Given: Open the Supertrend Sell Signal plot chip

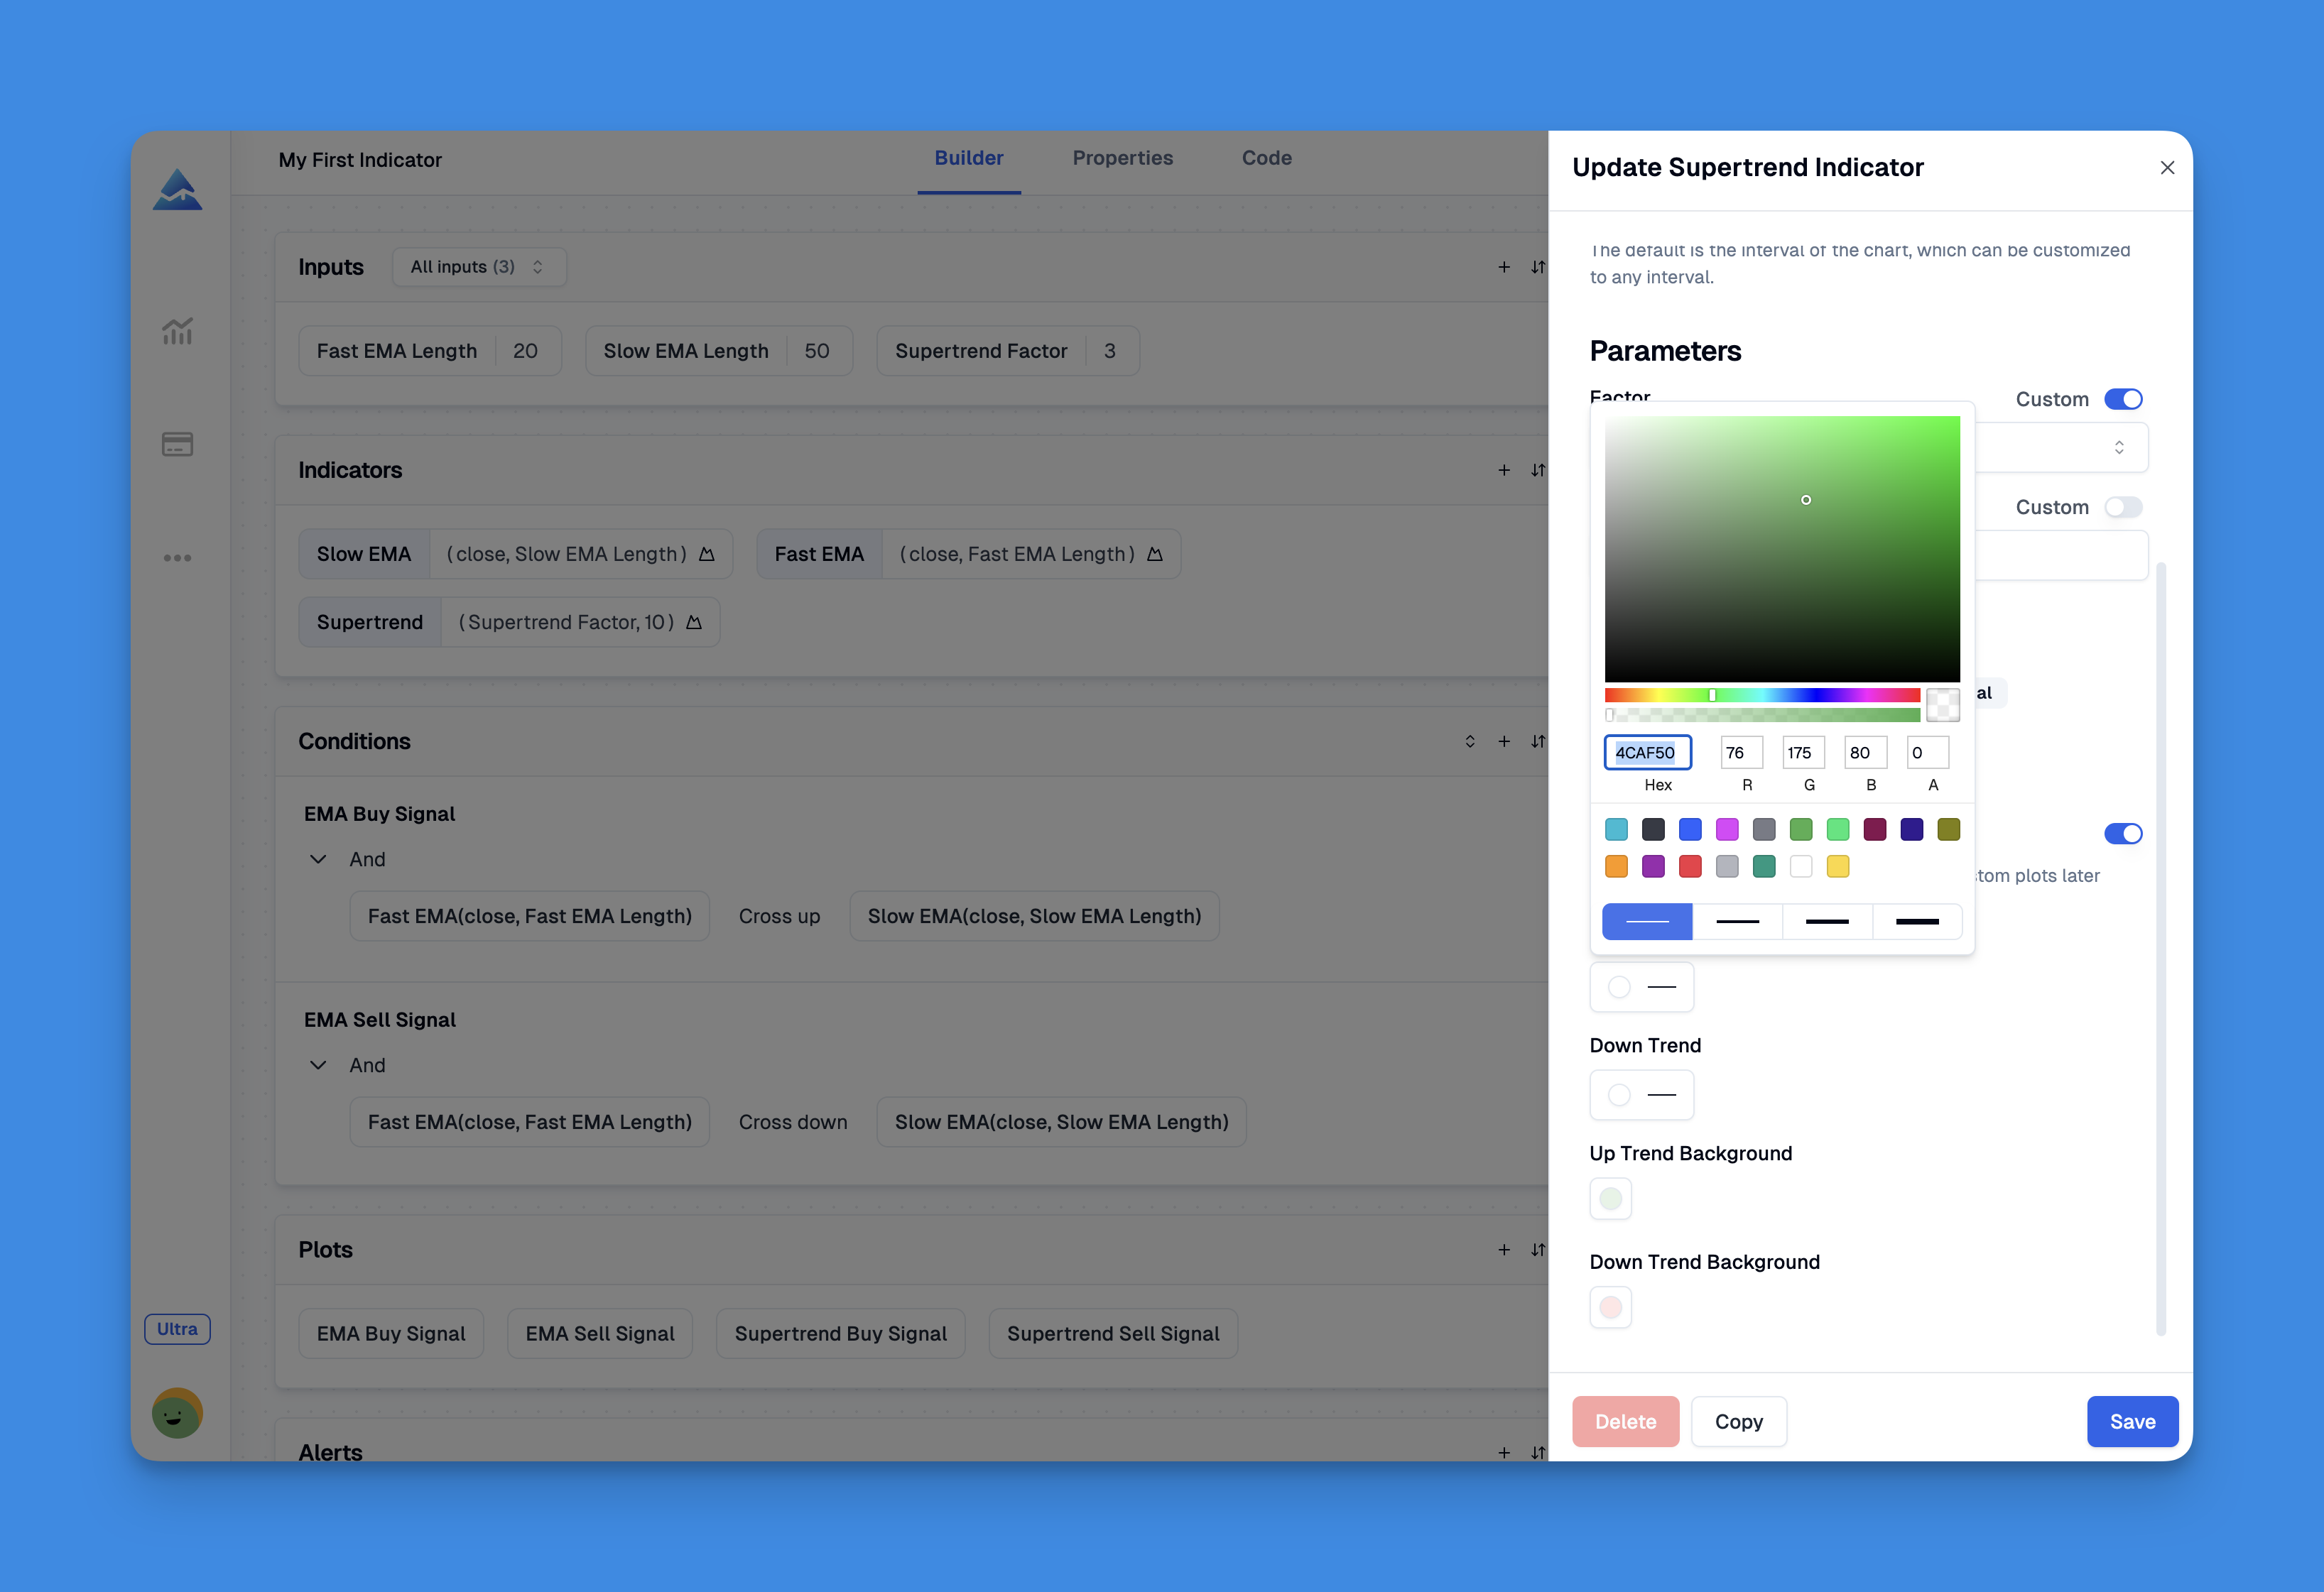Looking at the screenshot, I should click(x=1113, y=1333).
